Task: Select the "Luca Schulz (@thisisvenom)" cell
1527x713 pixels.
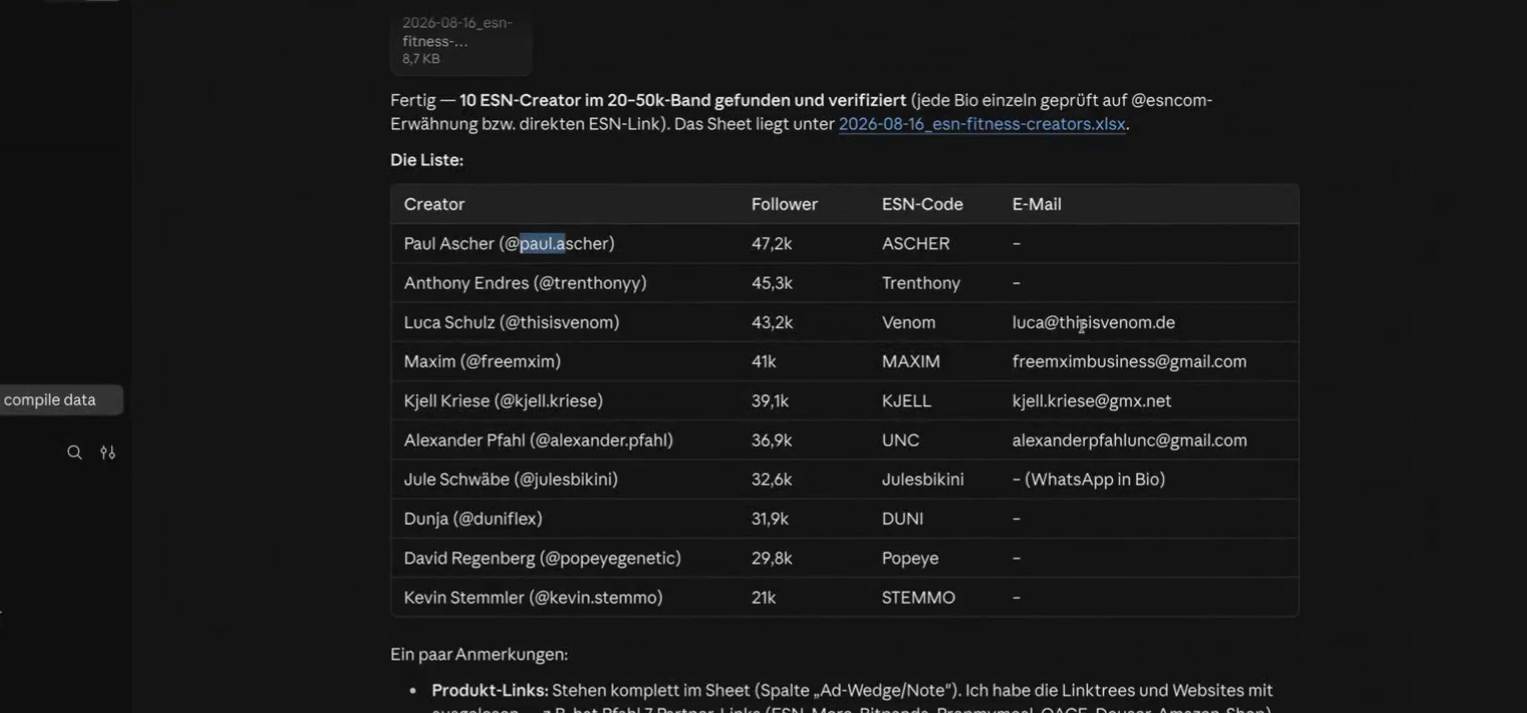Action: click(512, 322)
